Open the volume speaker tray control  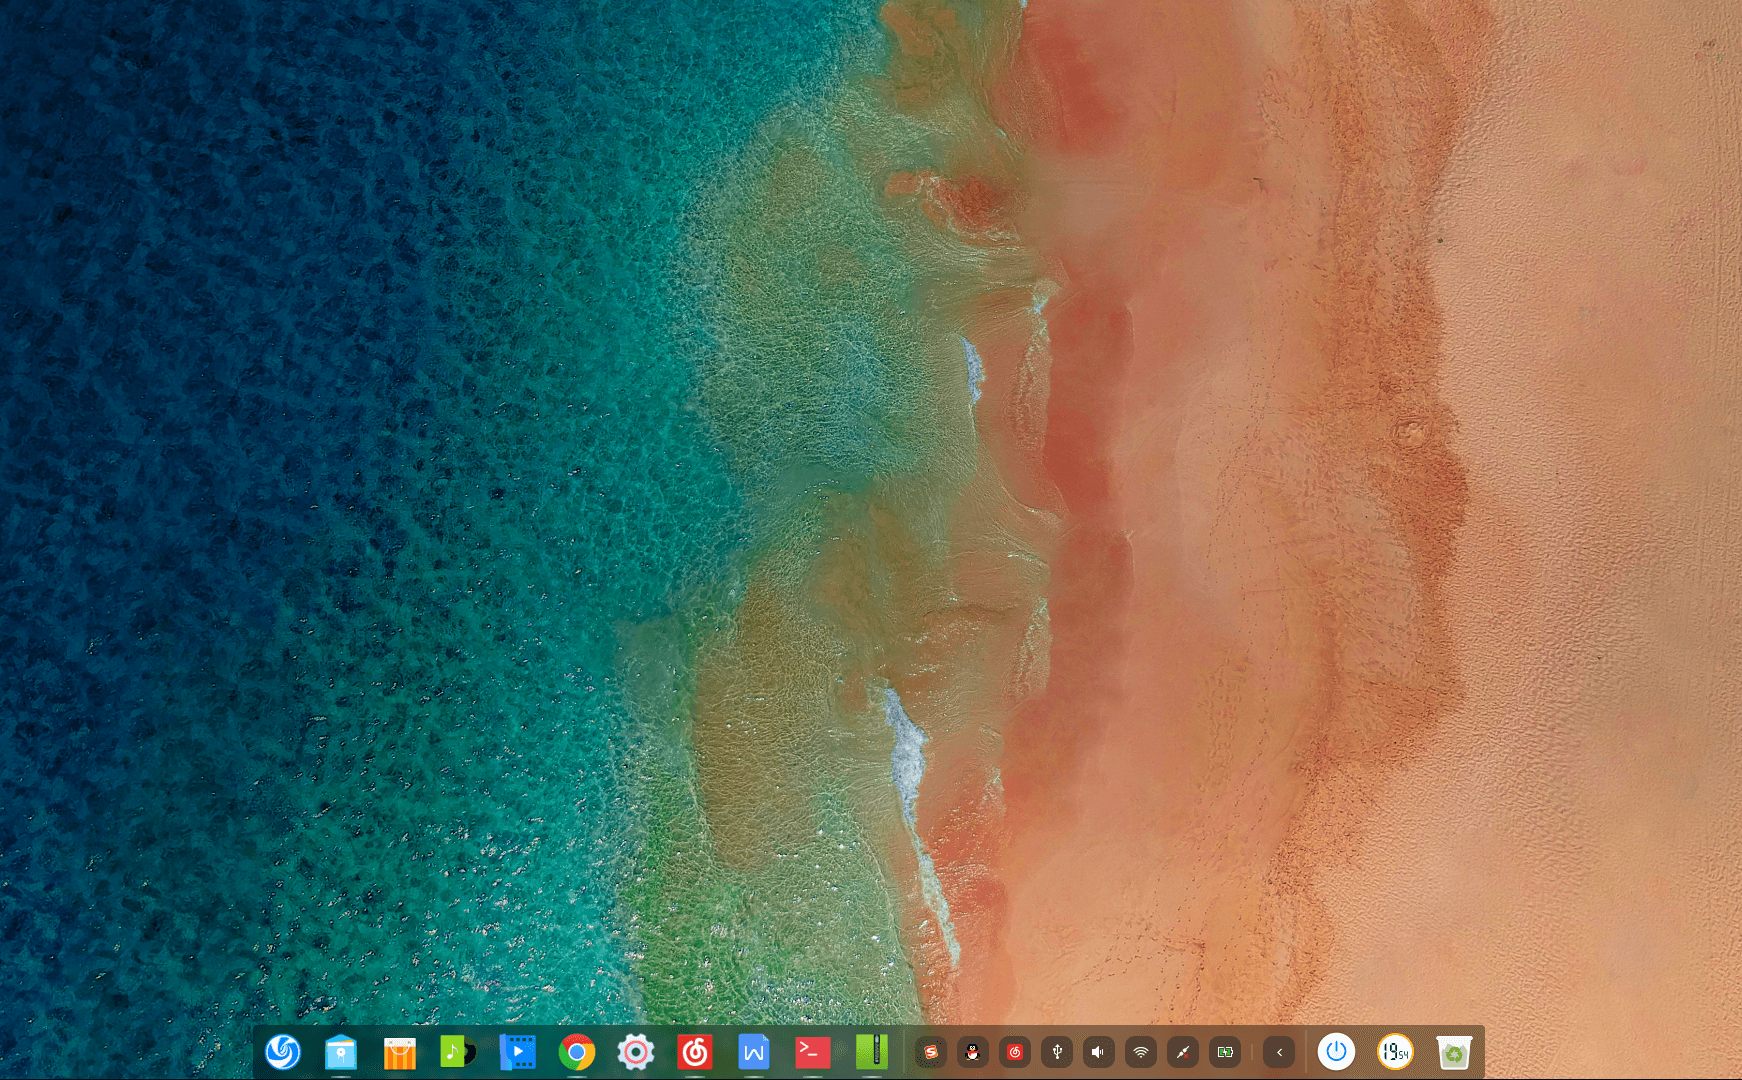point(1098,1052)
